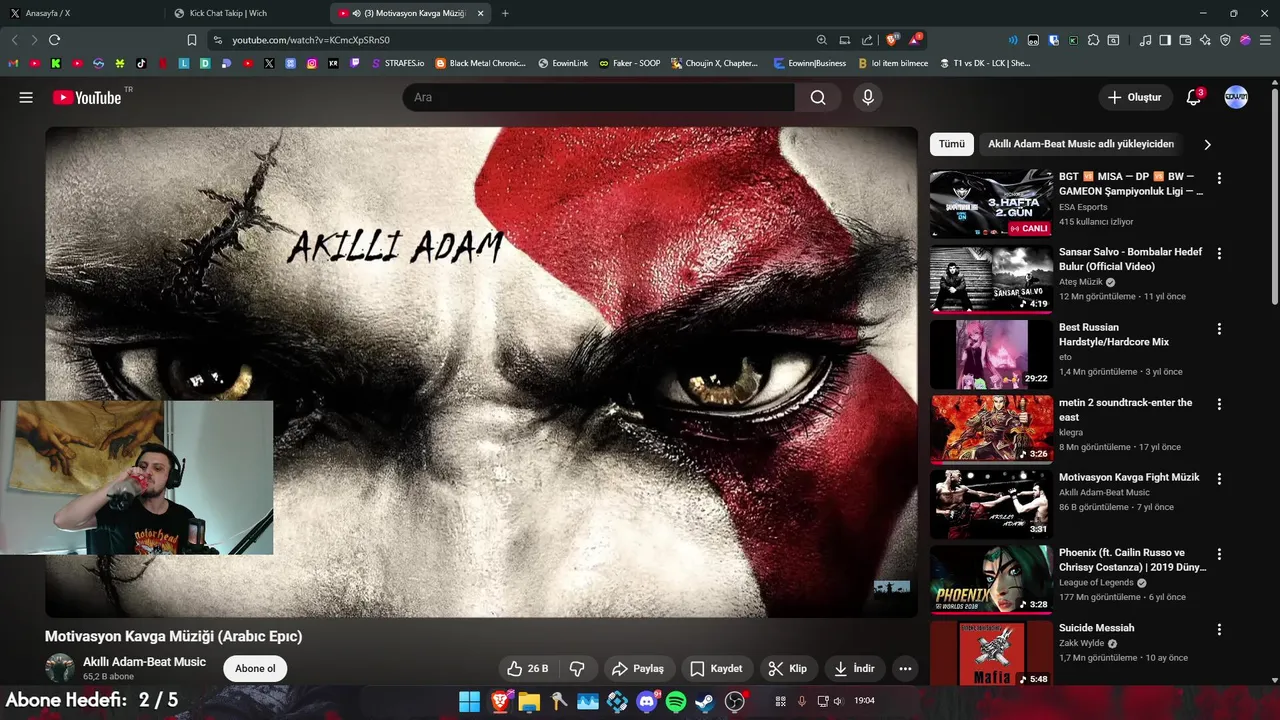Viewport: 1280px width, 720px height.
Task: Select the Tümü filter chip
Action: (952, 144)
